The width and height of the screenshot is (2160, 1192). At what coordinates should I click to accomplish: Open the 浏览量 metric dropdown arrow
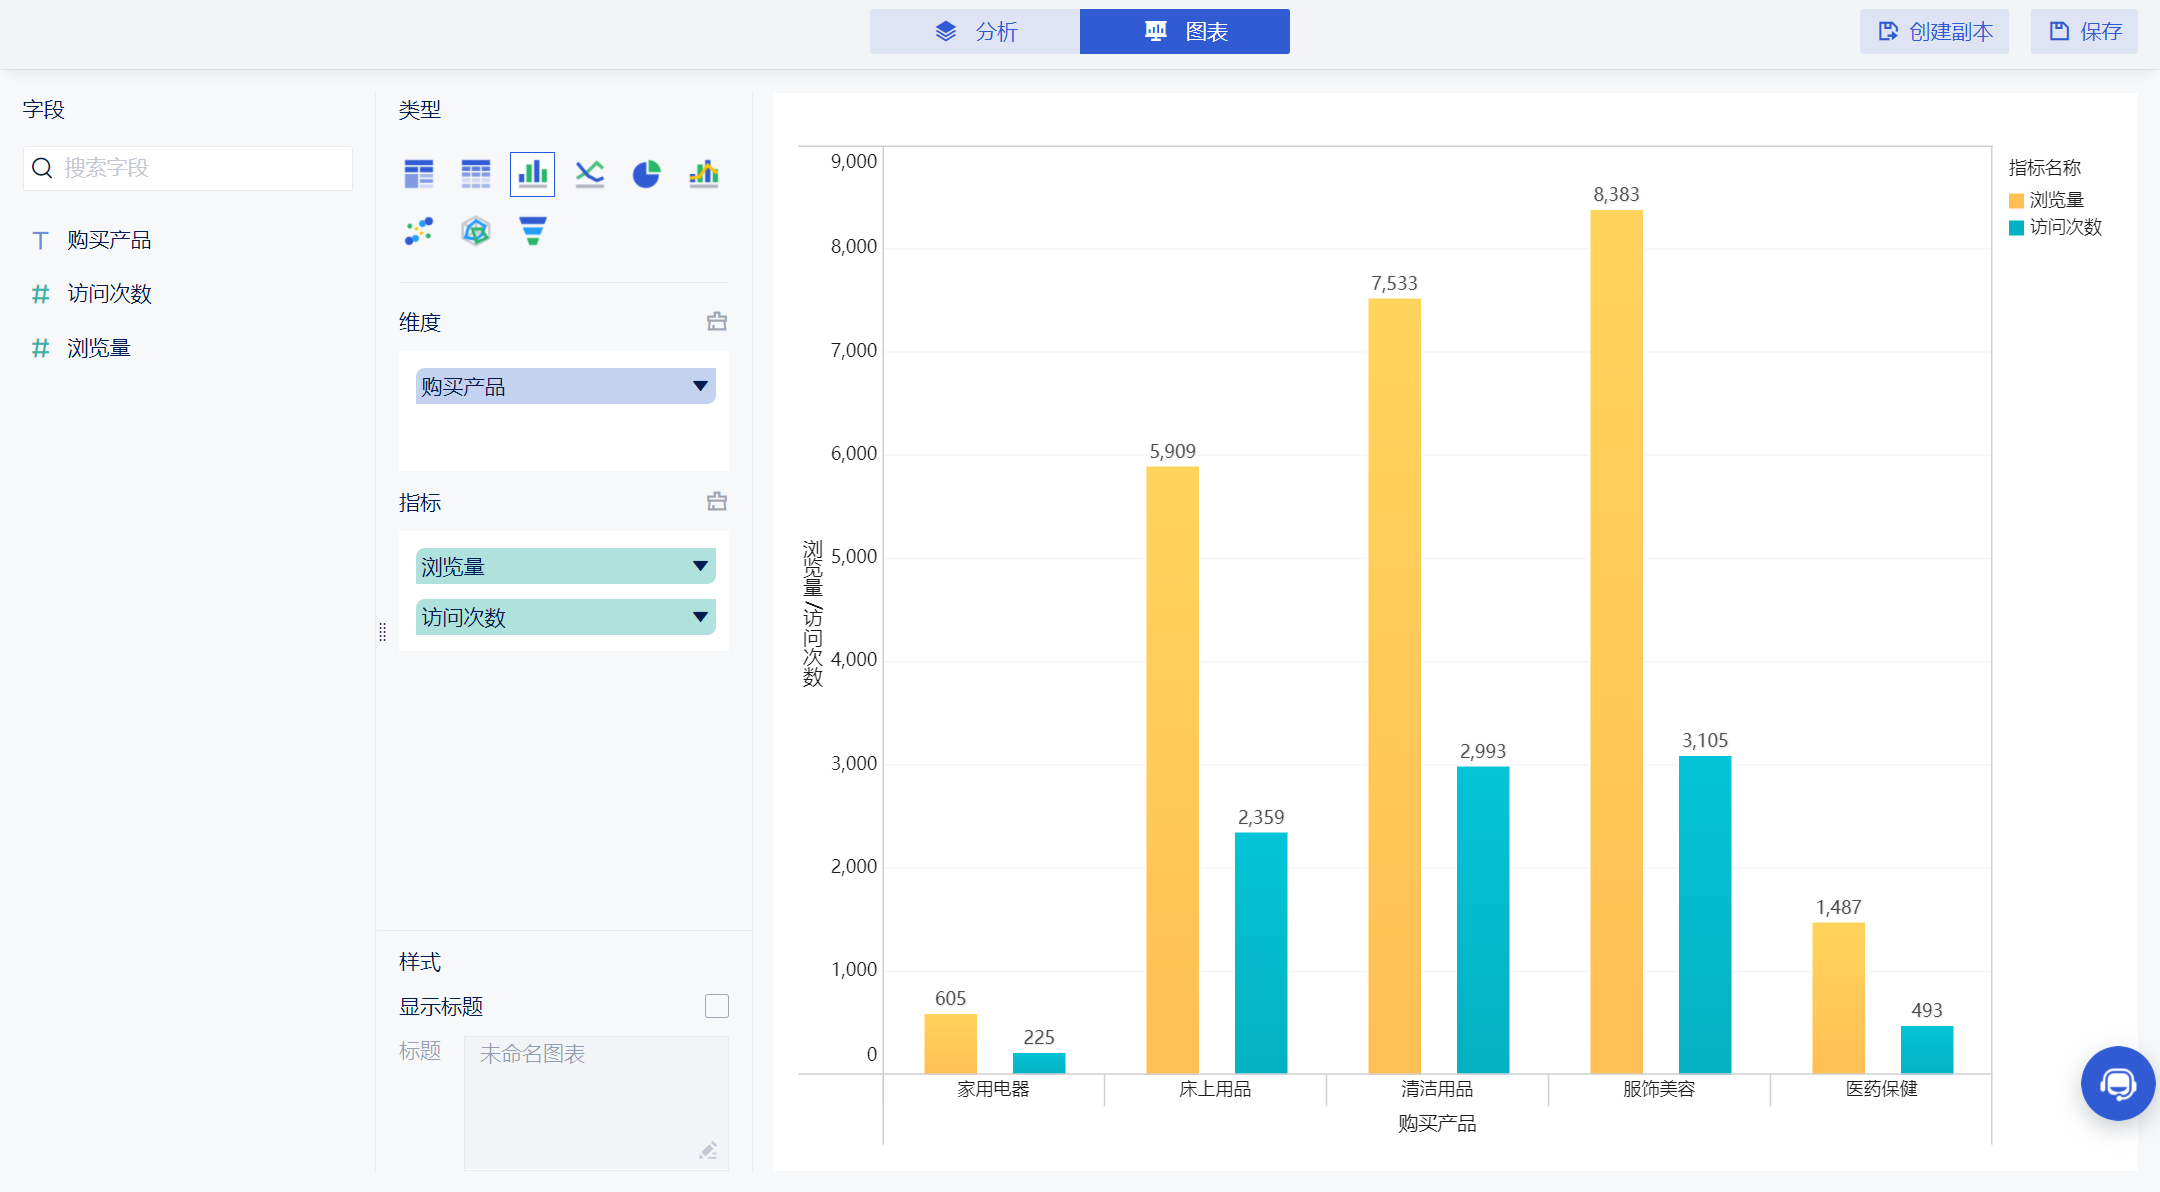[x=700, y=566]
